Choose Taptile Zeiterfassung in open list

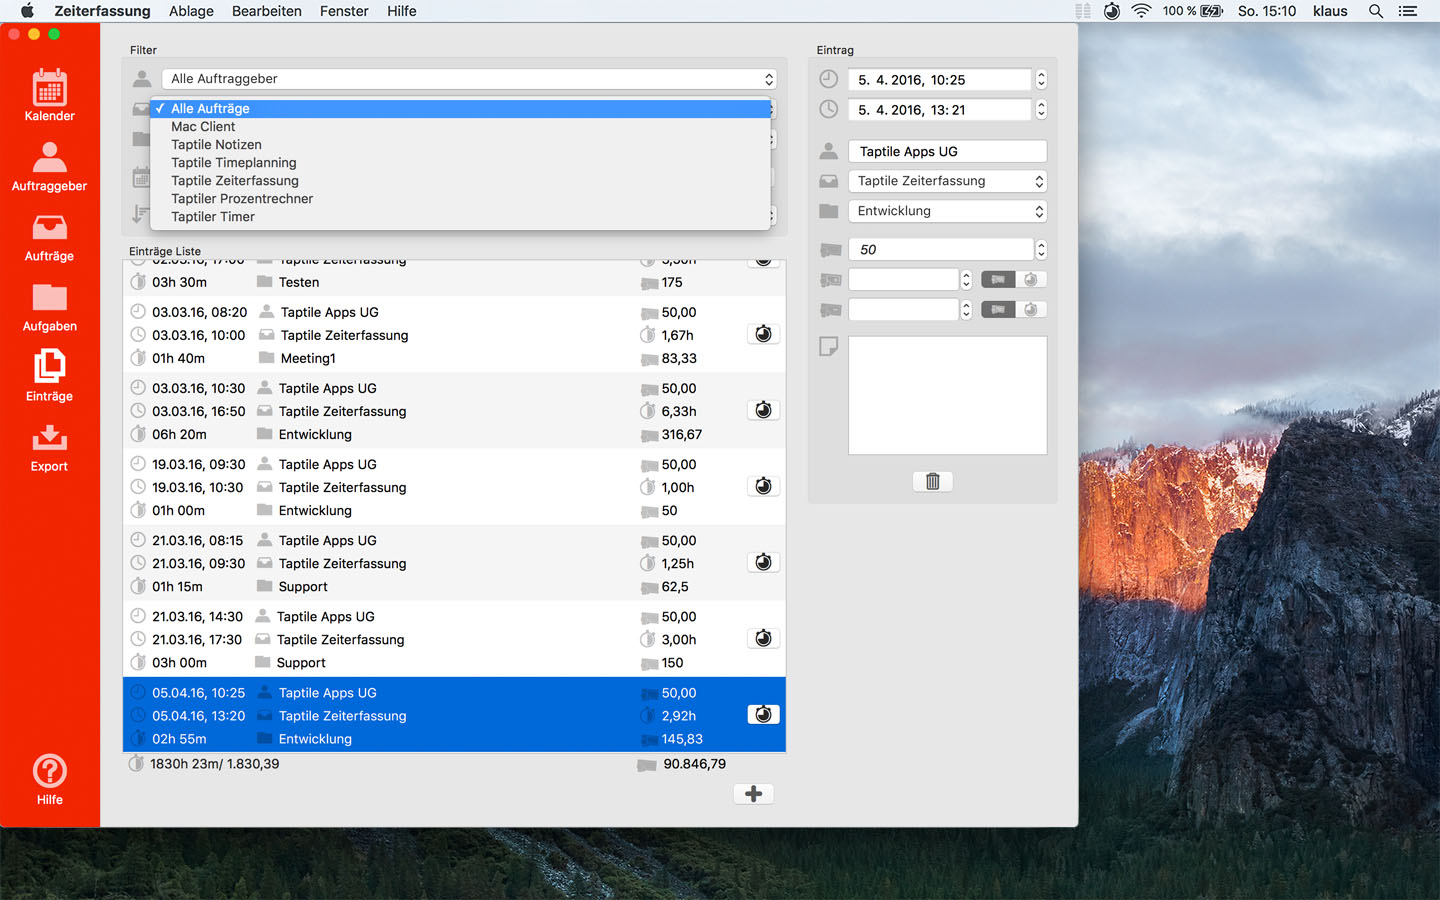click(461, 180)
